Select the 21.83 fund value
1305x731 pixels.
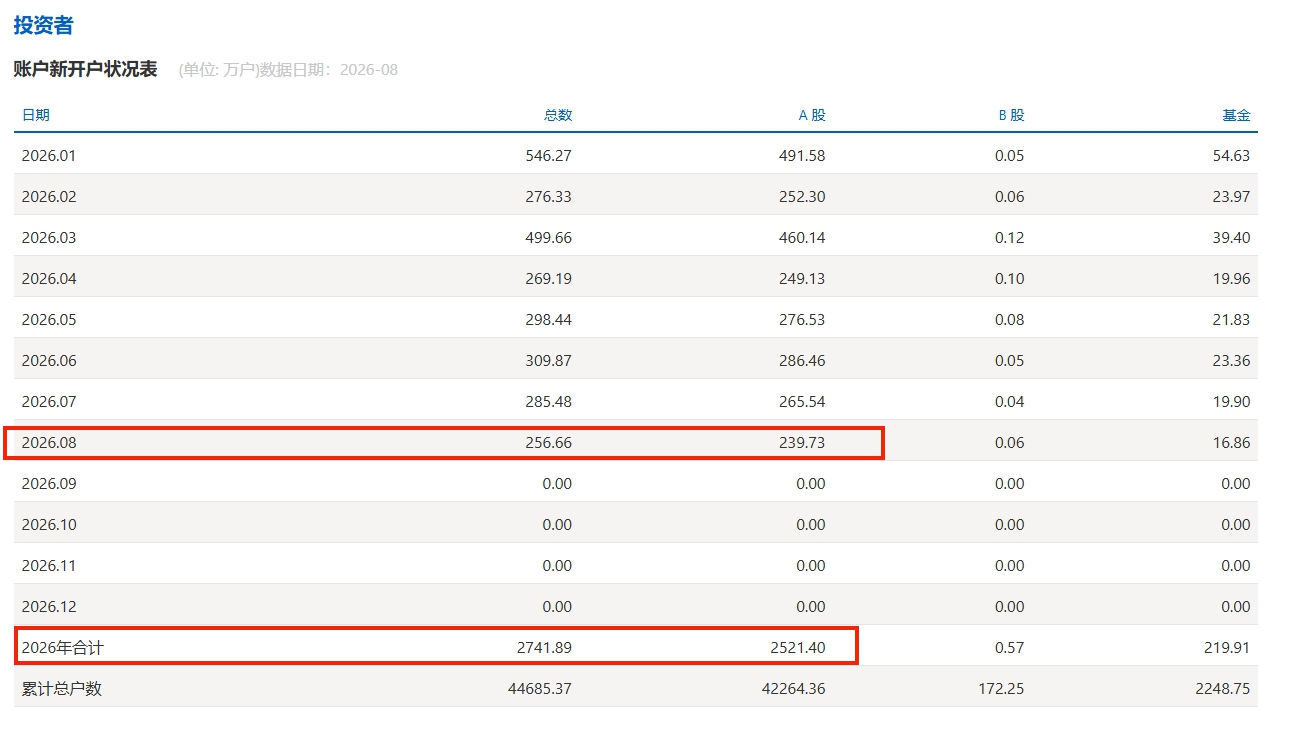(1232, 320)
